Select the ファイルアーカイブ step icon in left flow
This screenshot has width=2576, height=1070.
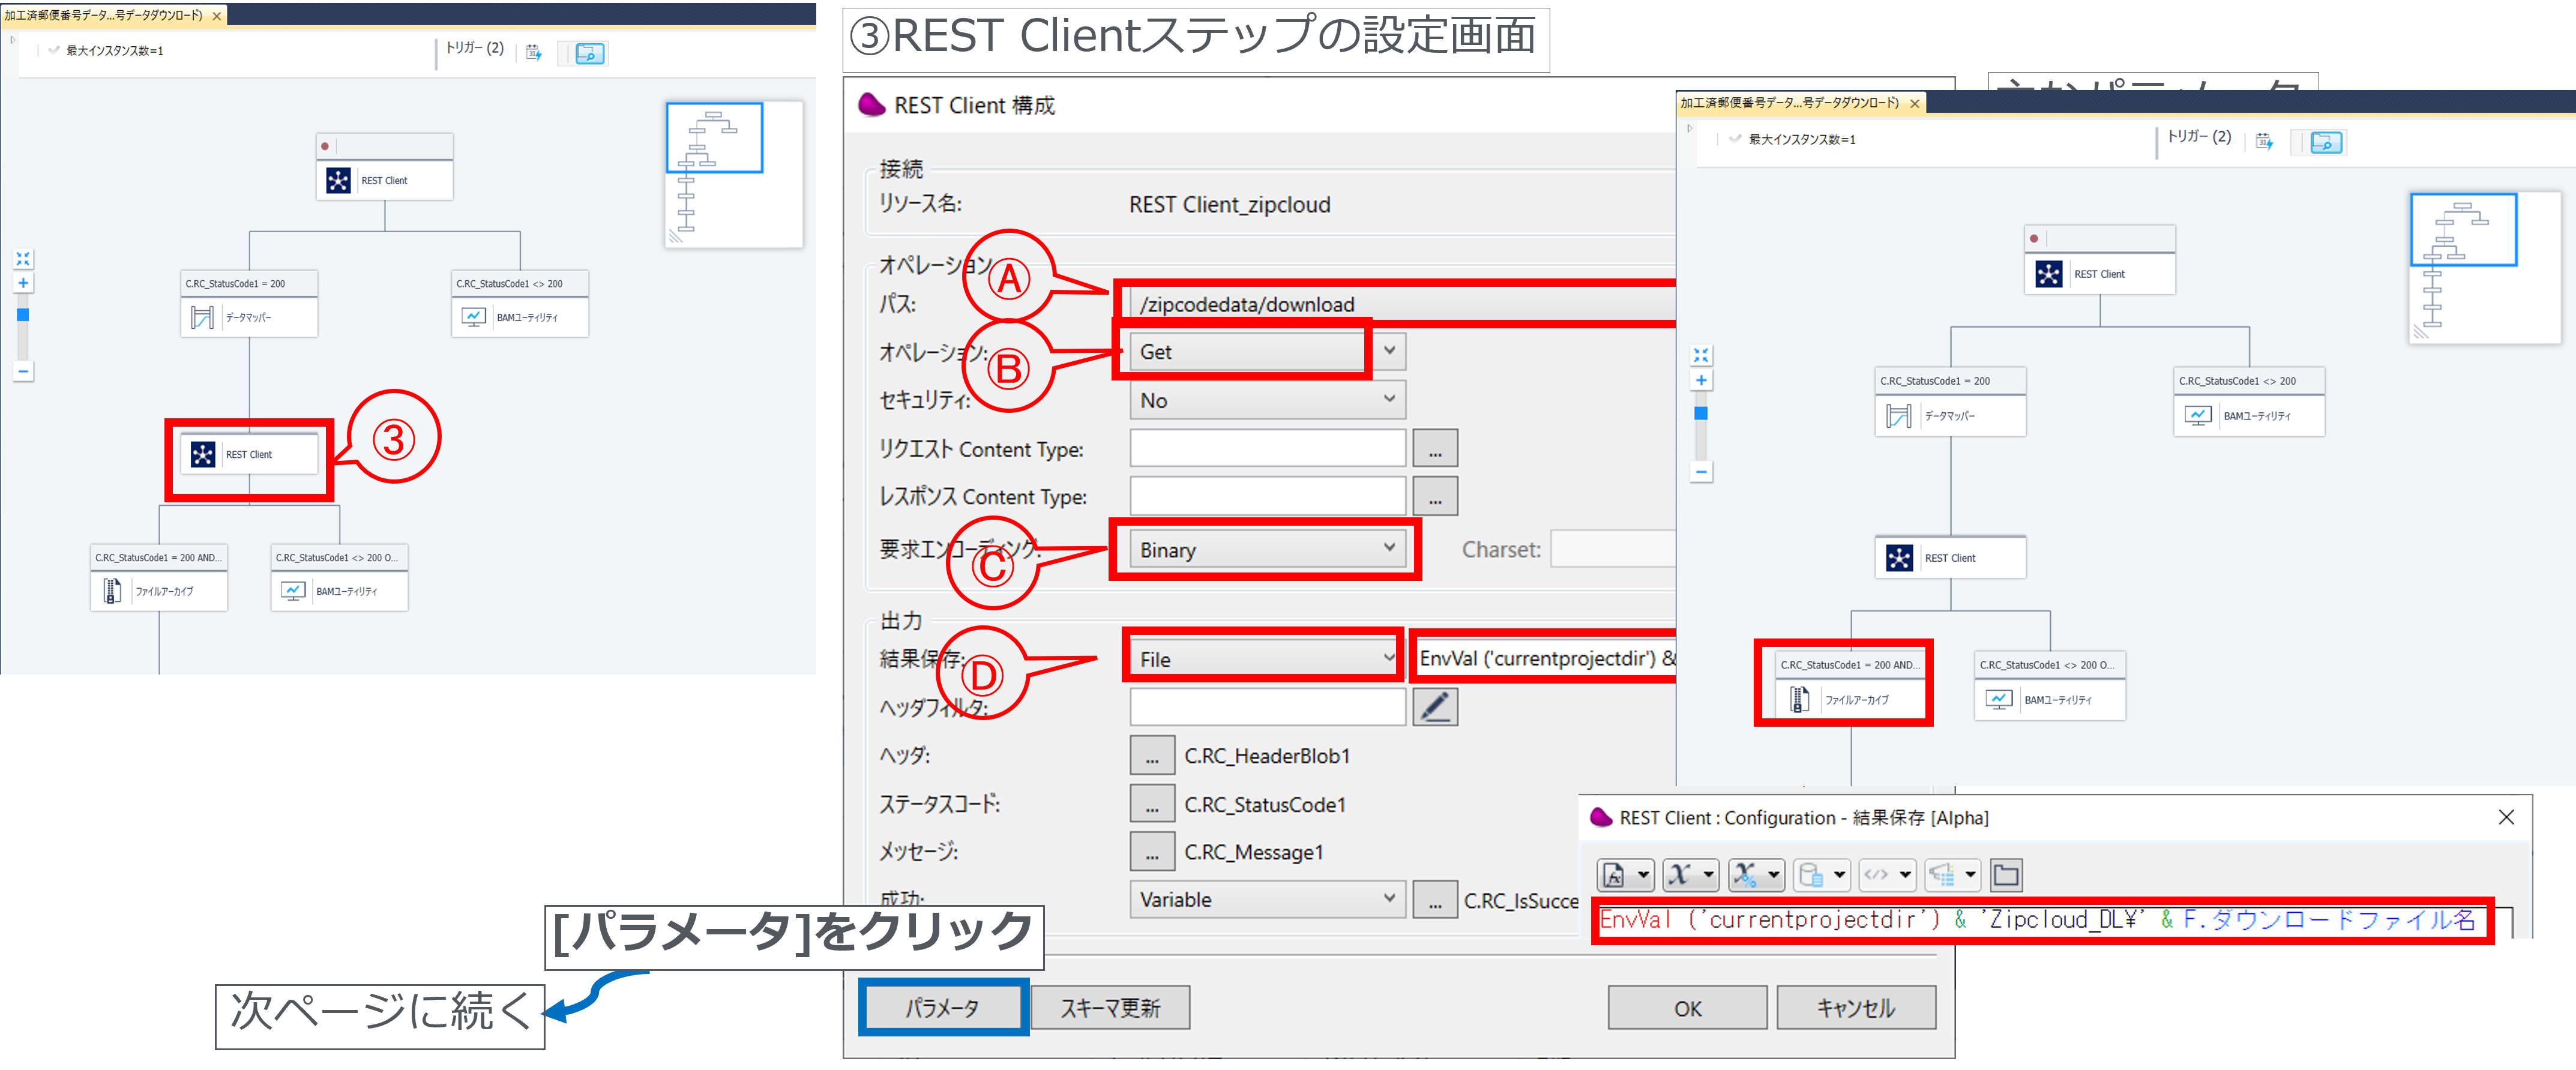coord(112,591)
